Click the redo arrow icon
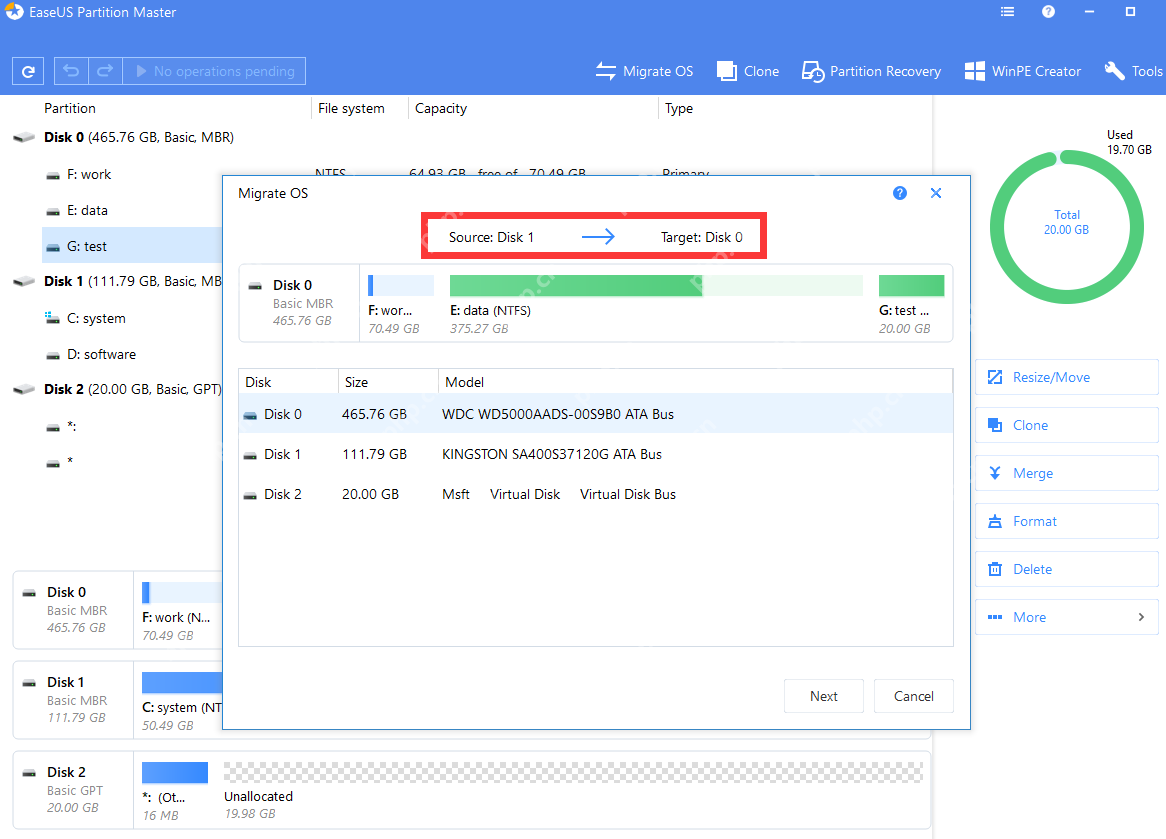 [x=106, y=71]
